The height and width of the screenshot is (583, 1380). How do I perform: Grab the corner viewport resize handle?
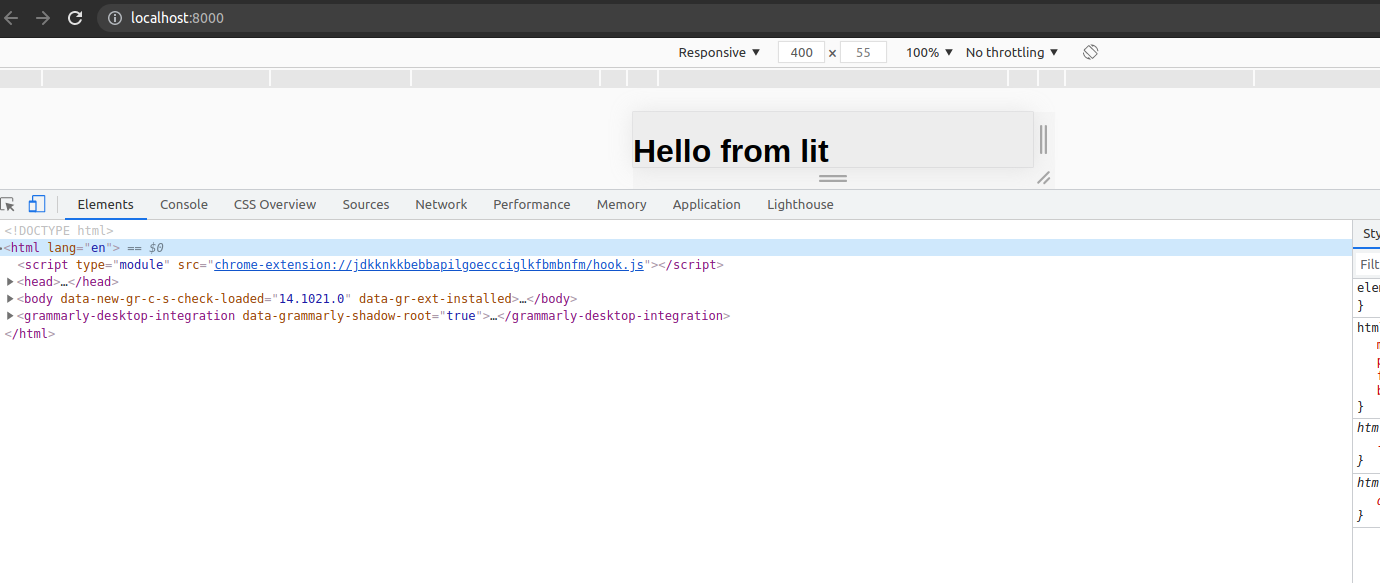click(1043, 178)
